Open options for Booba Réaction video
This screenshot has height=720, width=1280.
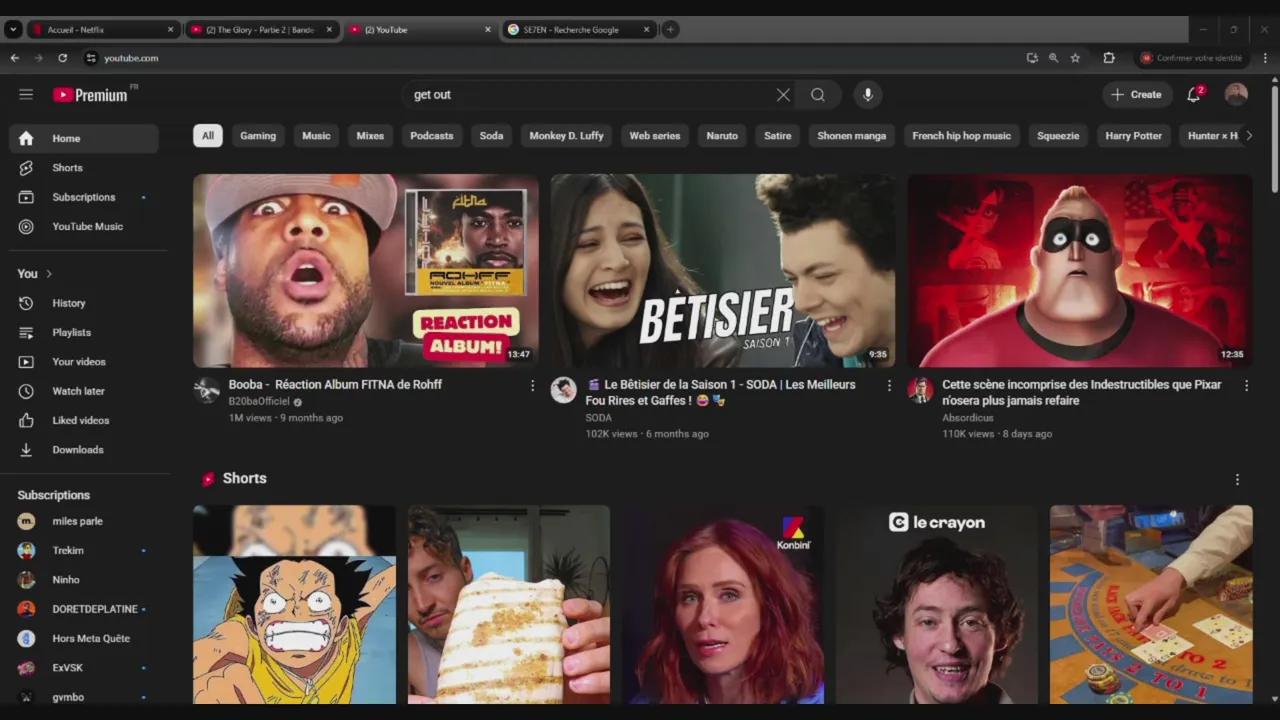(532, 386)
